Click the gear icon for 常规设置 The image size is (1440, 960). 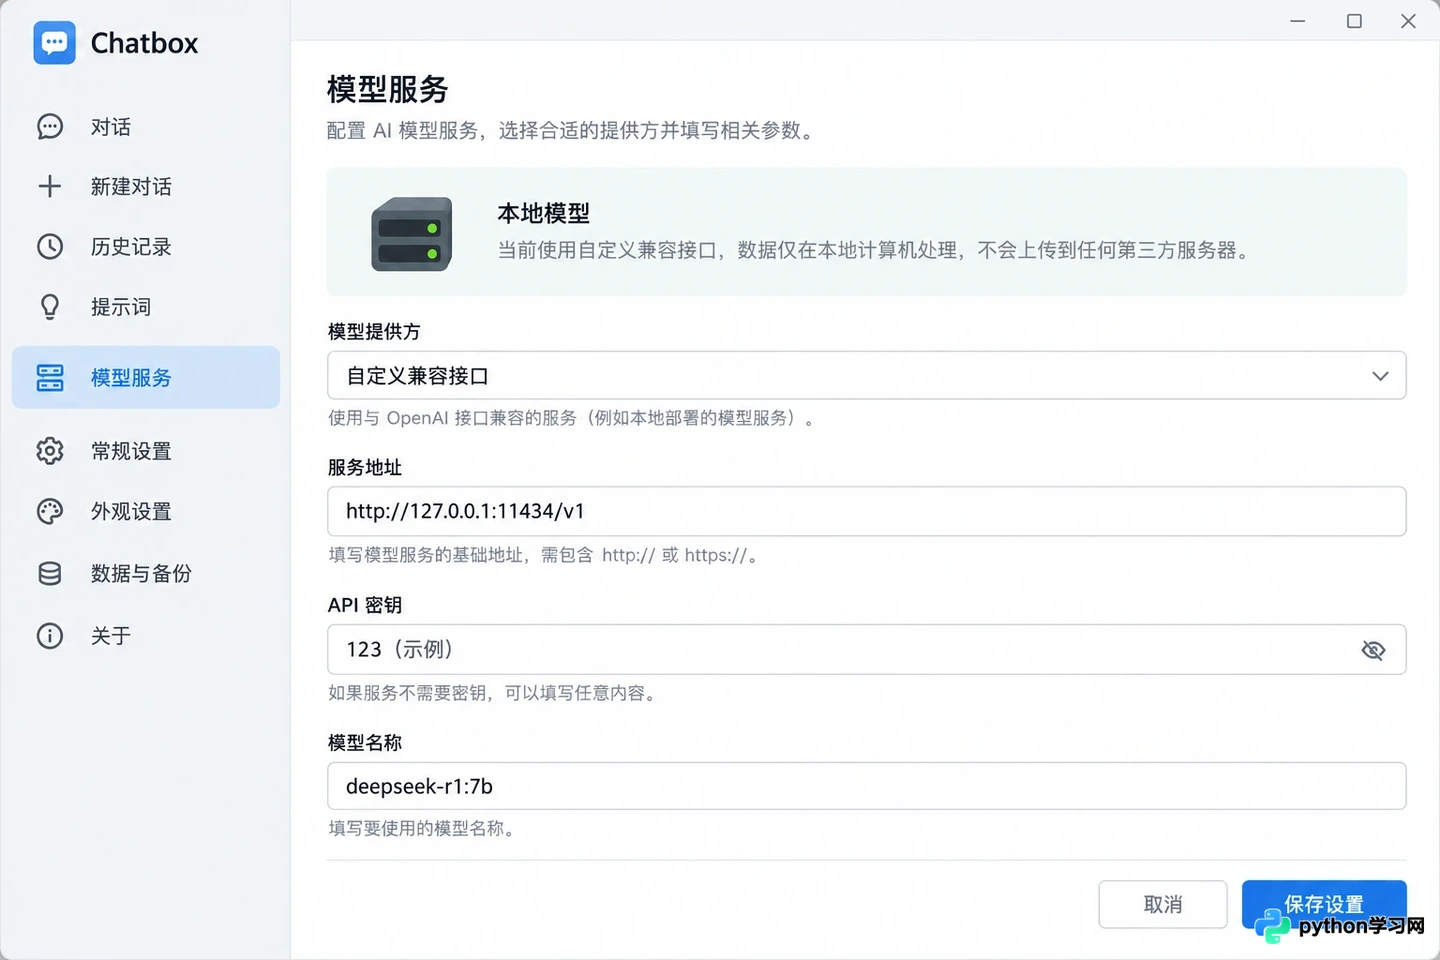point(50,451)
